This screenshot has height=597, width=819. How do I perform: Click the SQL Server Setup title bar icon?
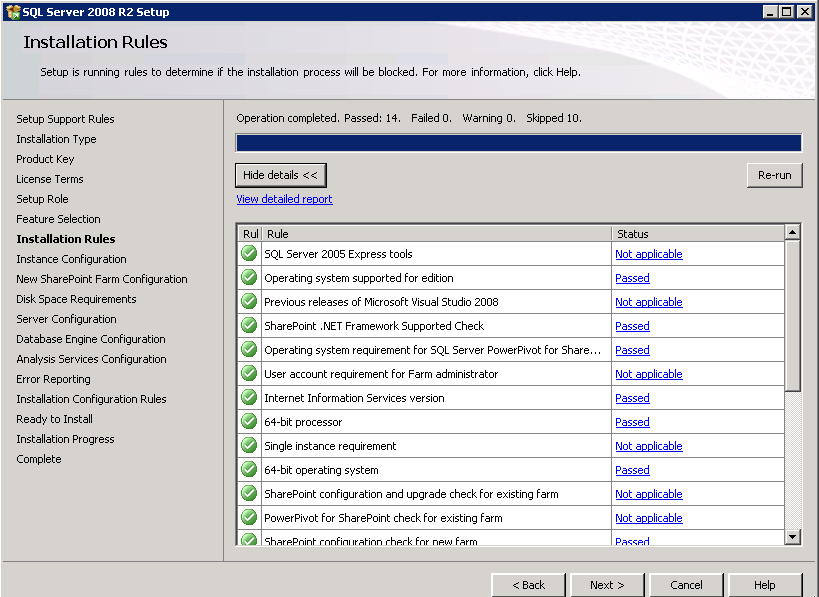pos(13,11)
